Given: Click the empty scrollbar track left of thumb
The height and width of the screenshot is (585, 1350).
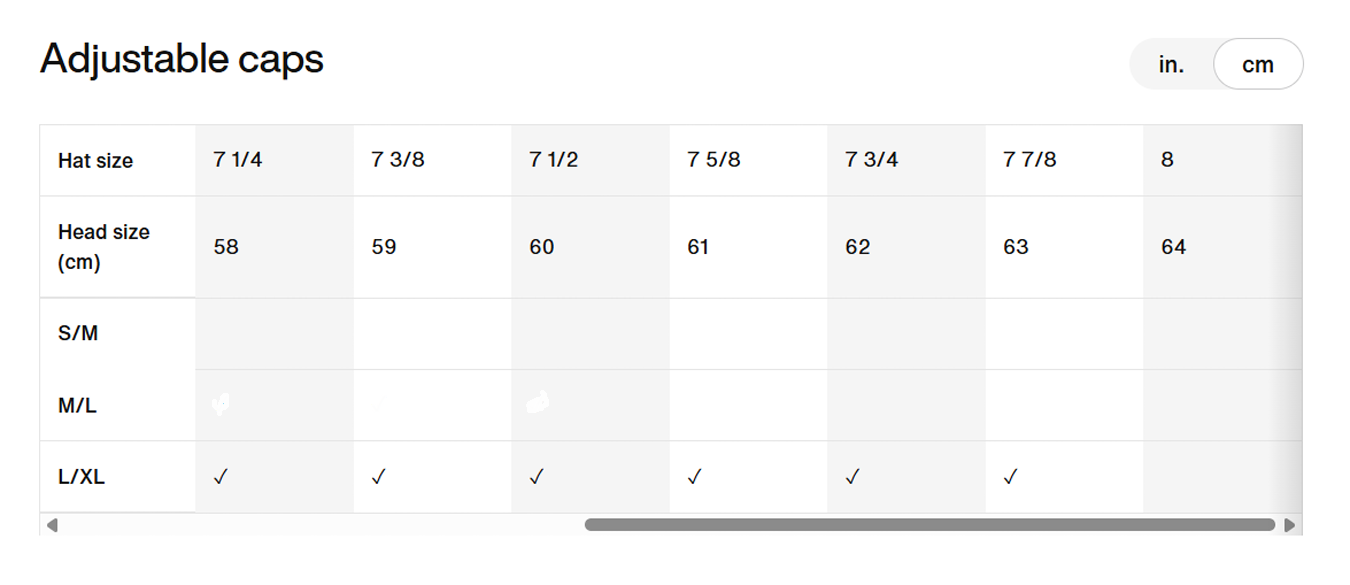Looking at the screenshot, I should click(320, 525).
